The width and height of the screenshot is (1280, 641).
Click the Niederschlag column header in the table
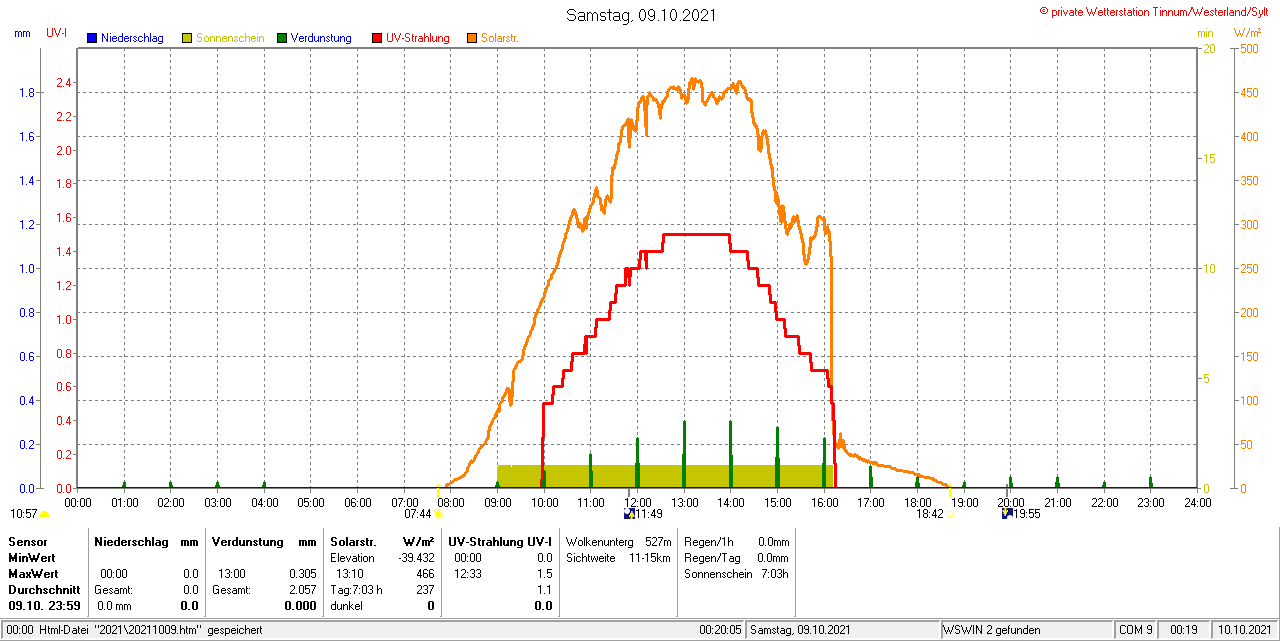click(131, 541)
